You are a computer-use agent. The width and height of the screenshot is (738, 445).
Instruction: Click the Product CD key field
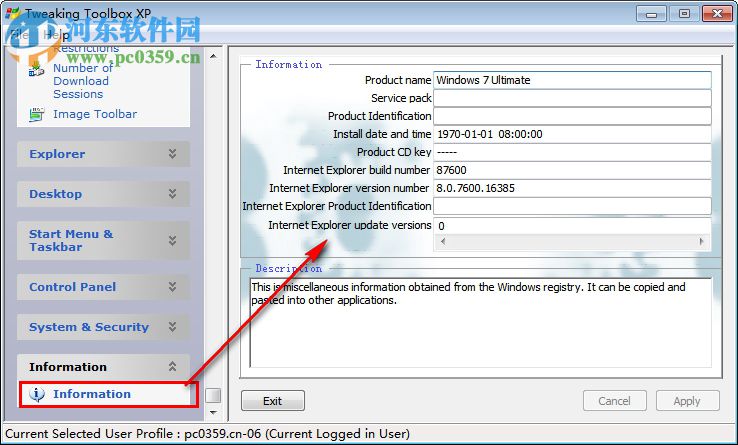(x=572, y=152)
